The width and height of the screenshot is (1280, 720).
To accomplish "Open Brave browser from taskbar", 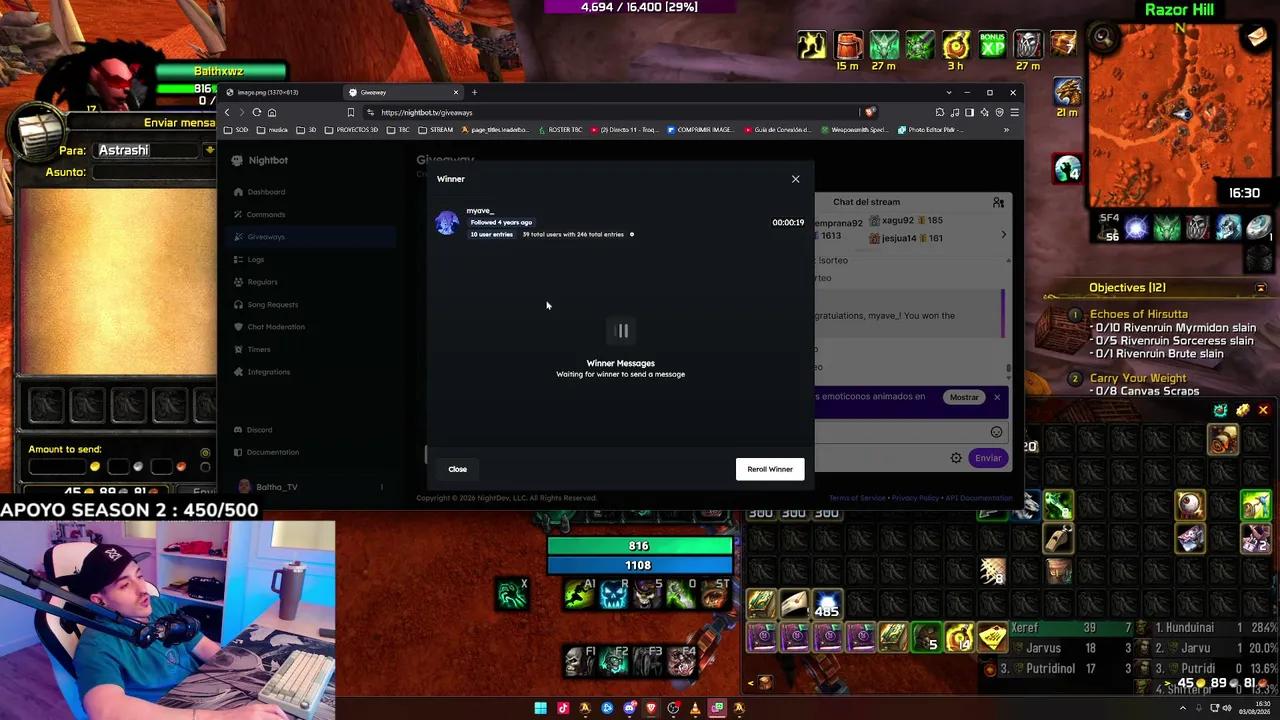I will (651, 708).
